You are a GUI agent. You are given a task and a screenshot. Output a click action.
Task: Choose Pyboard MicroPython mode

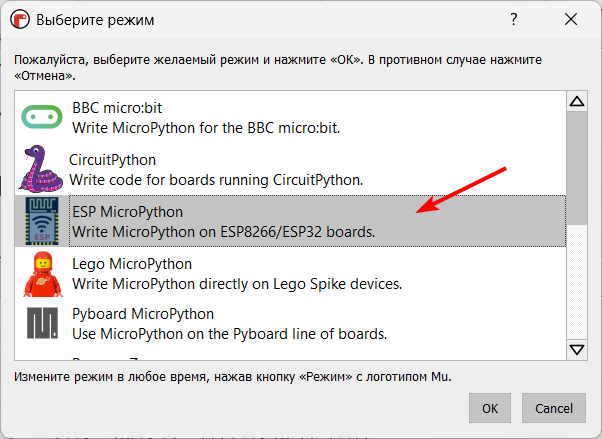click(290, 324)
